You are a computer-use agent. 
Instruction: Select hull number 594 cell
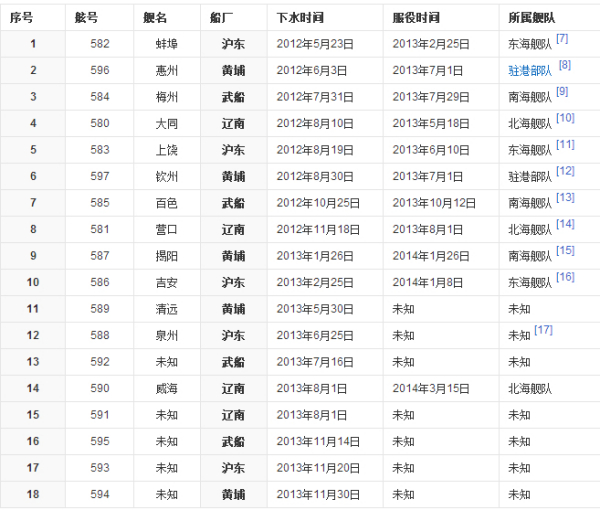tap(100, 494)
